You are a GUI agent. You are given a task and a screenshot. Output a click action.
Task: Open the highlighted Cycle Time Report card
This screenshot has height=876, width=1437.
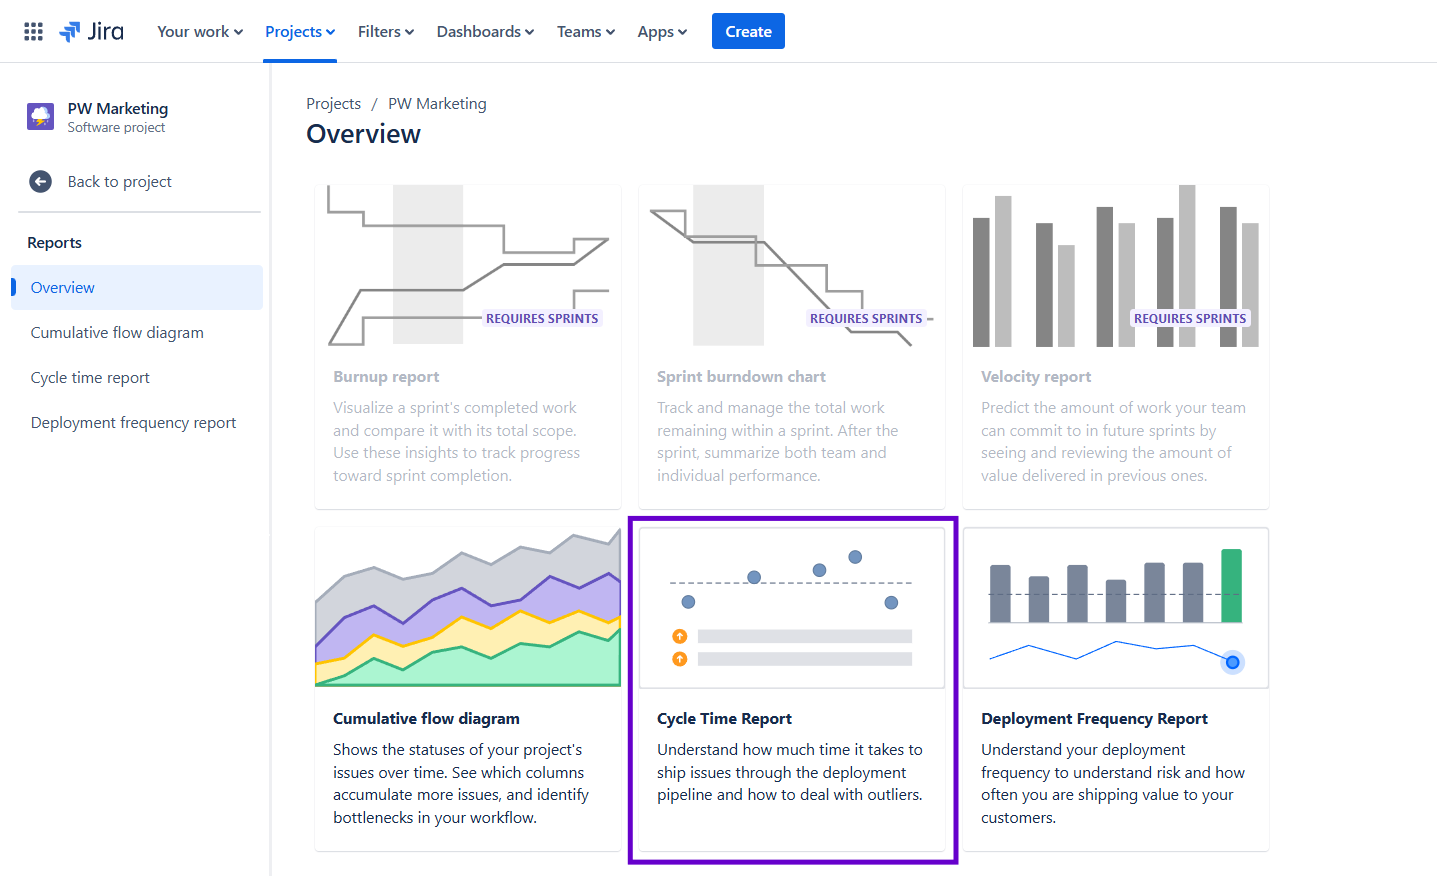pos(792,690)
